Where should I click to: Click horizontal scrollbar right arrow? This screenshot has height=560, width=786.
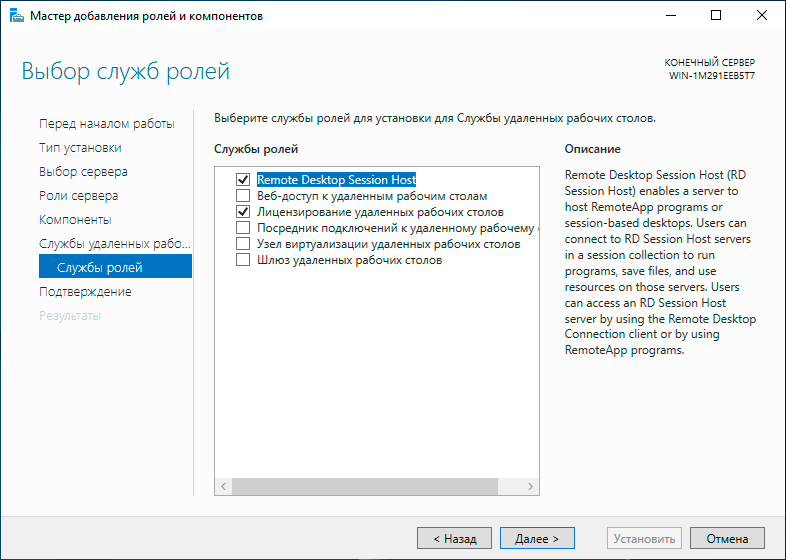point(531,486)
